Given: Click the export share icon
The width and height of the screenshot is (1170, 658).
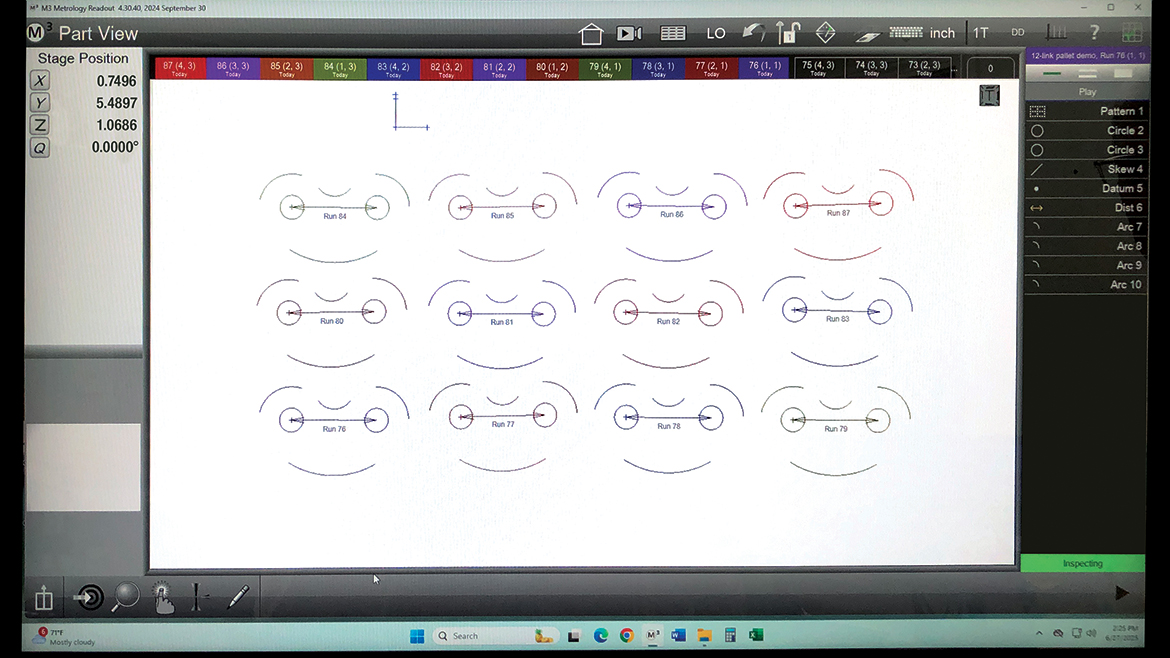Looking at the screenshot, I should [44, 598].
